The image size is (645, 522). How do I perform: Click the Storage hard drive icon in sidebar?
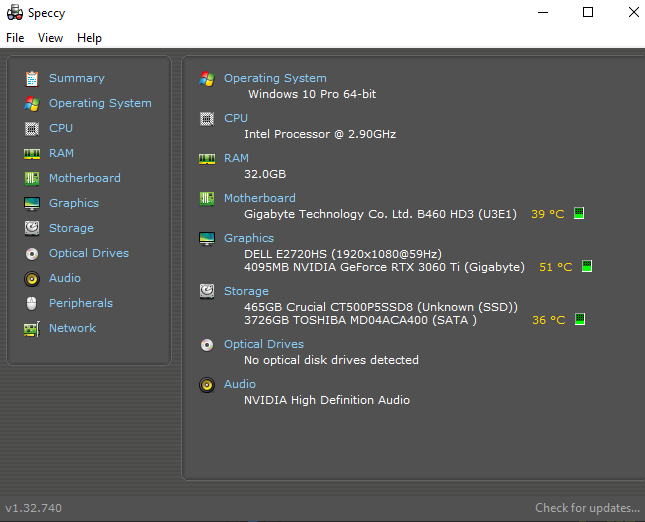(32, 228)
